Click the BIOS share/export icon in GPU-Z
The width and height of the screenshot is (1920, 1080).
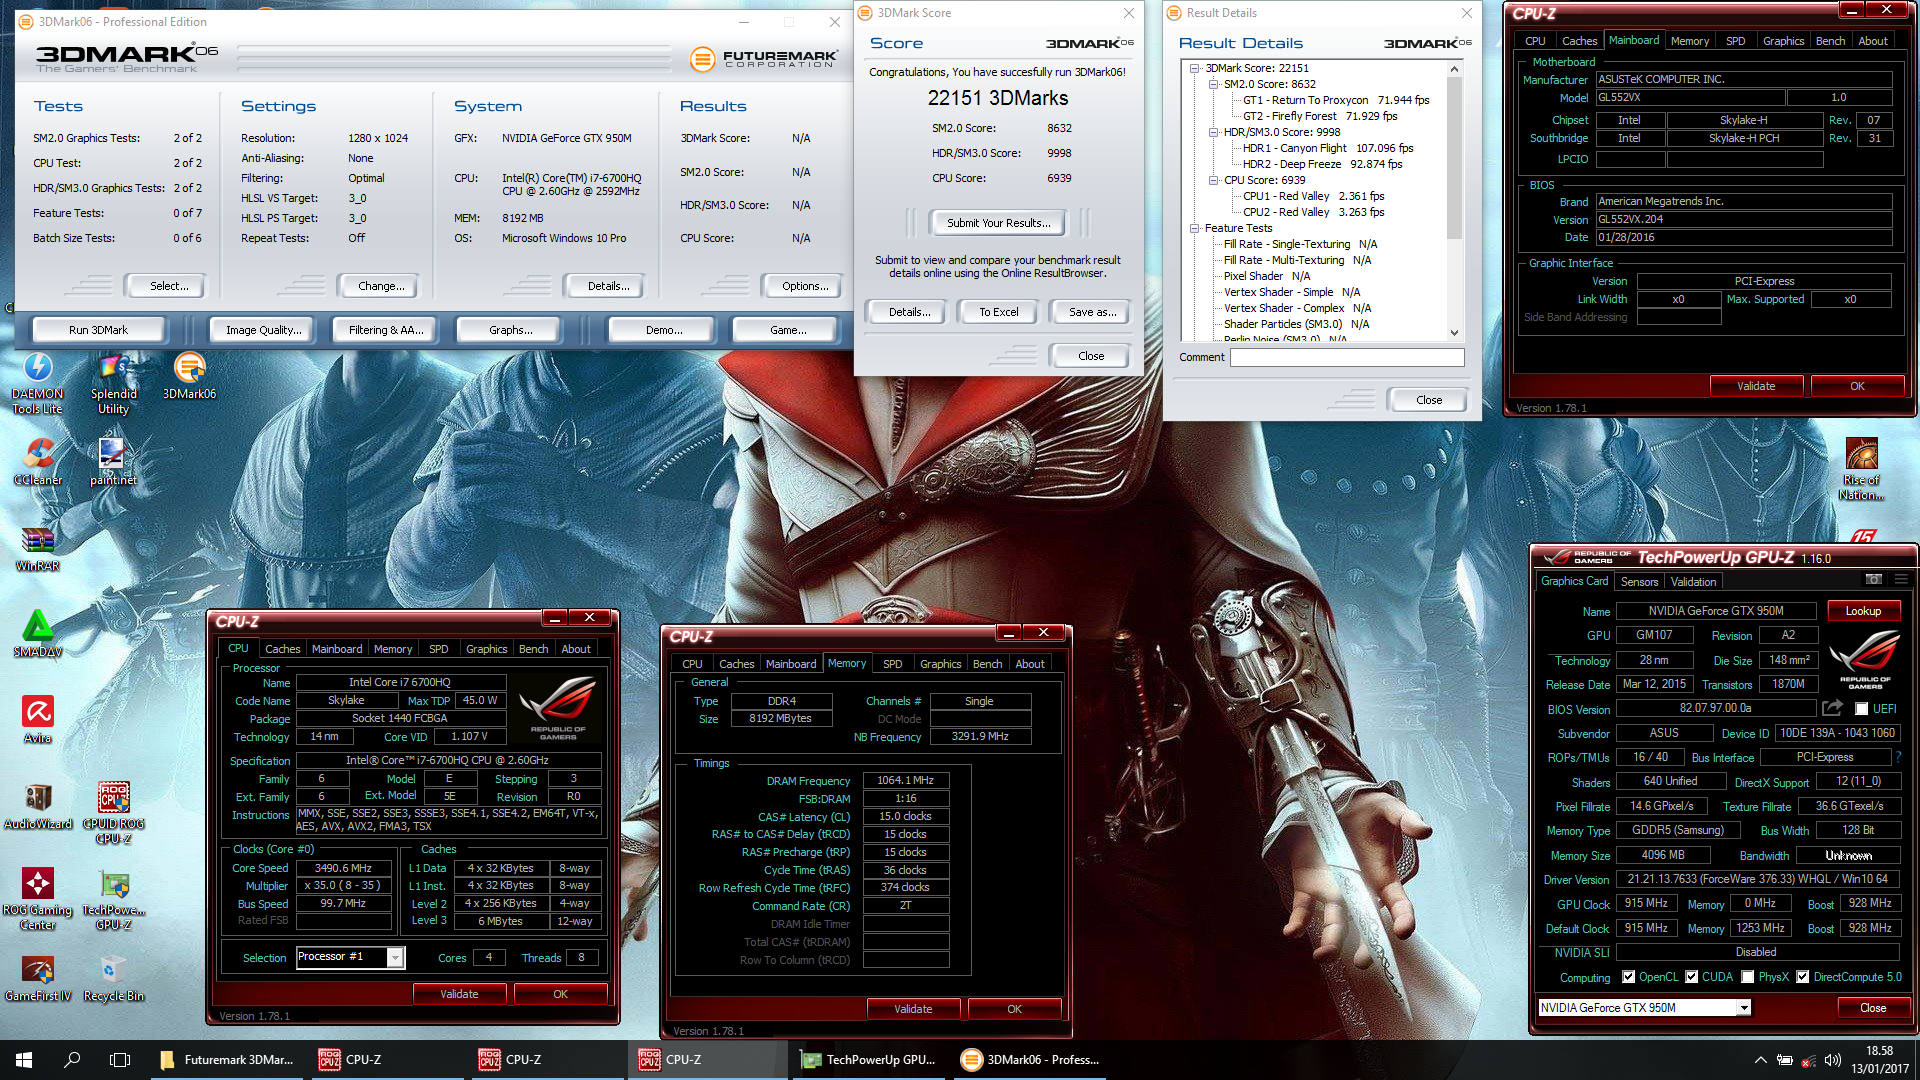(x=1832, y=708)
